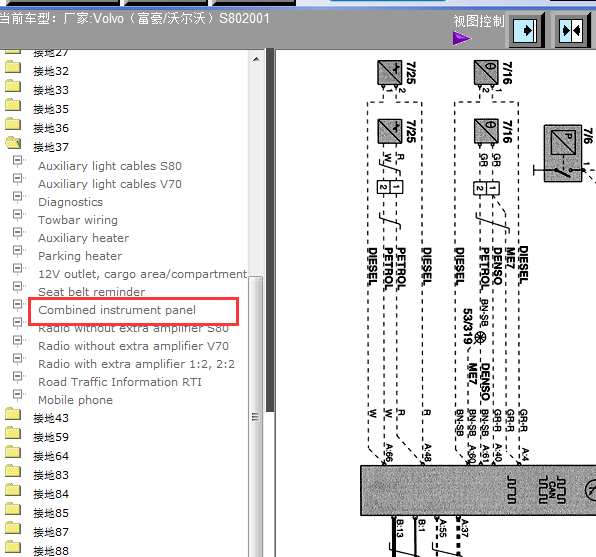Click the purple arrow under 视图控制
The height and width of the screenshot is (557, 596).
click(462, 38)
